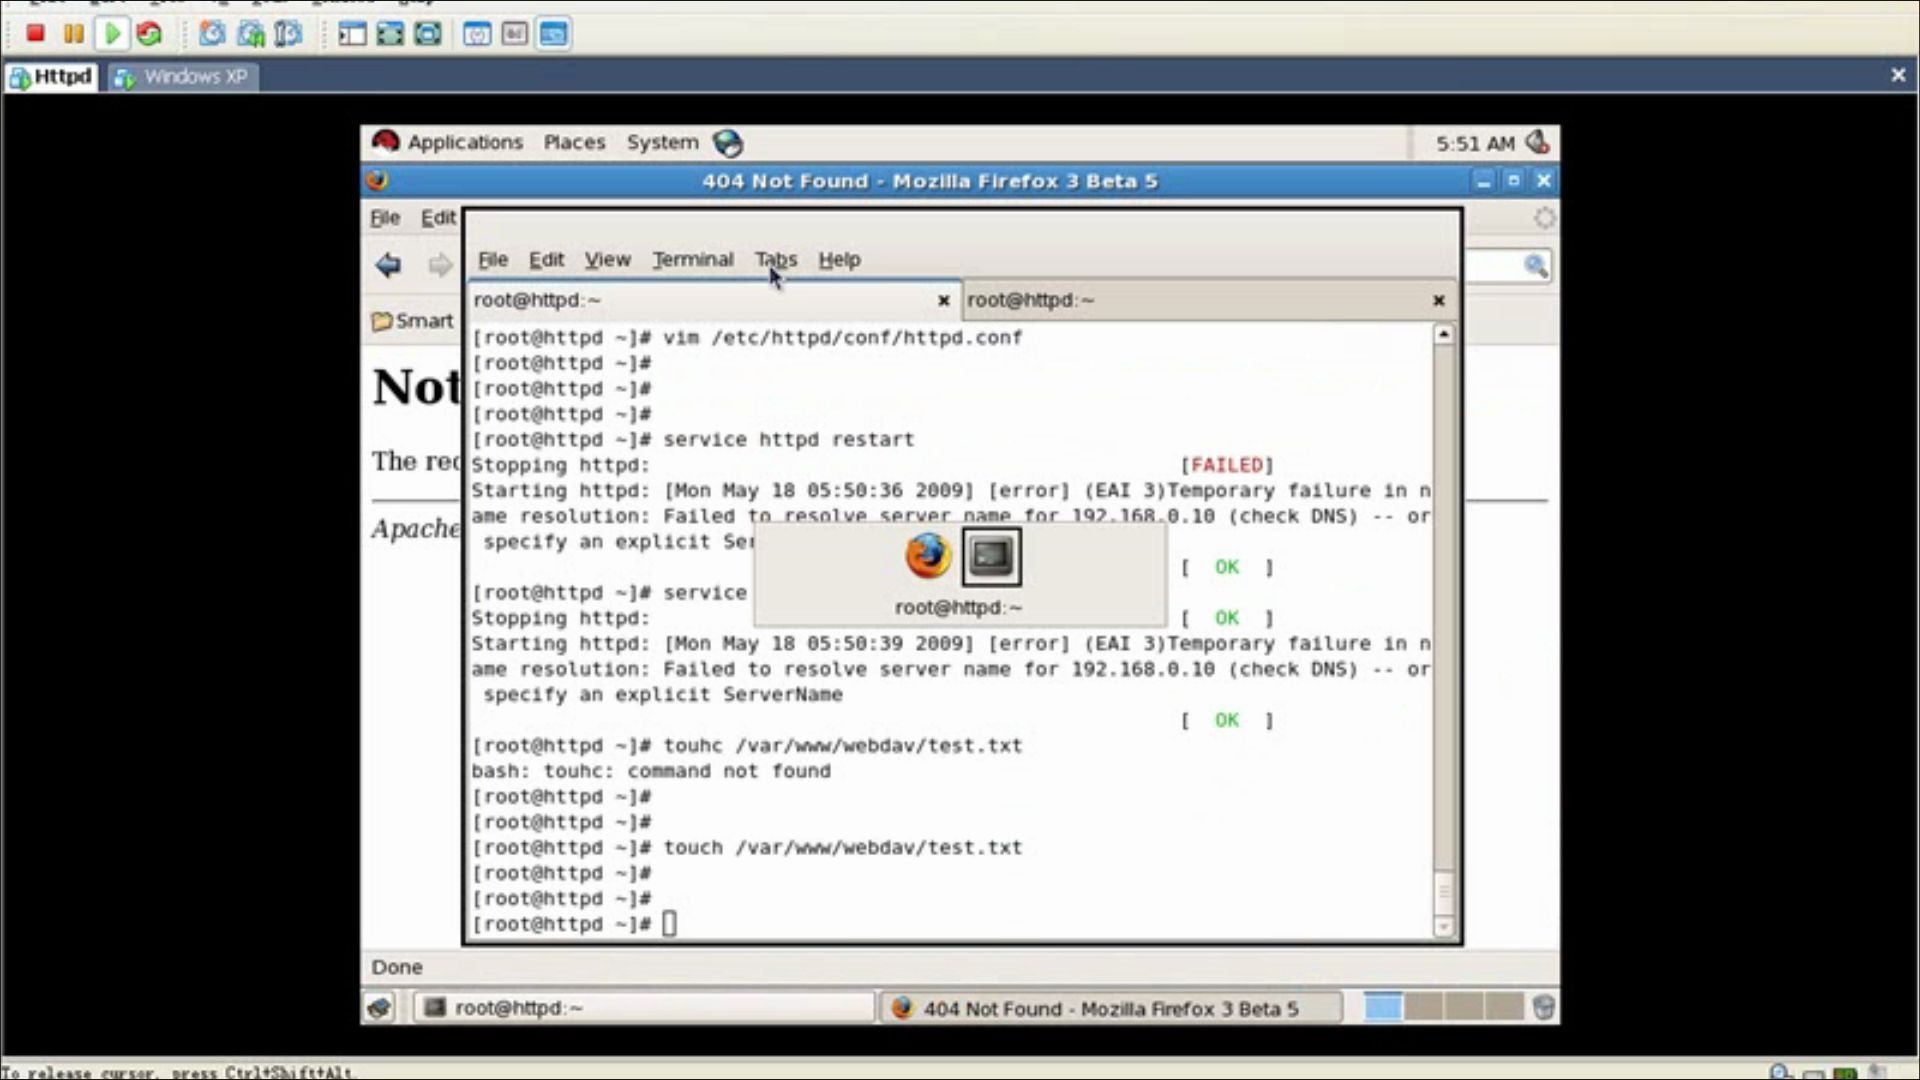Click the web browser globe launcher icon
The height and width of the screenshot is (1080, 1920).
tap(728, 143)
